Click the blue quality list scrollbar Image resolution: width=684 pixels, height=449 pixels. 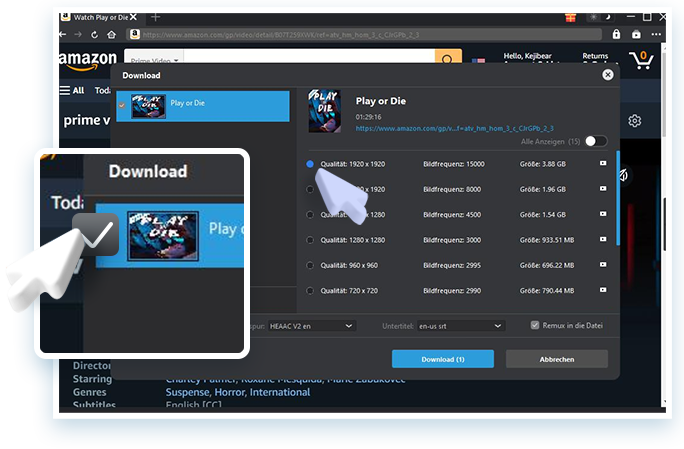(618, 198)
